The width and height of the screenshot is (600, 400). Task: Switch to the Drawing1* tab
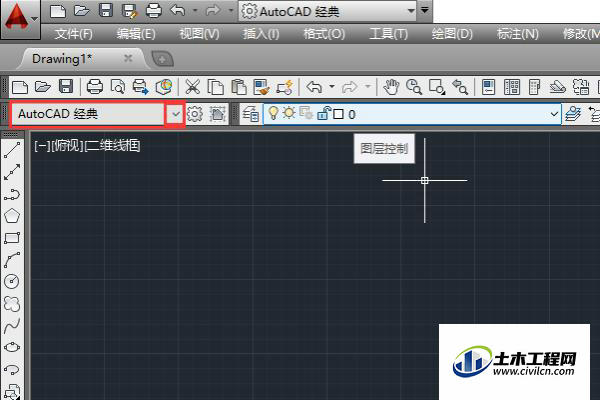[x=62, y=59]
